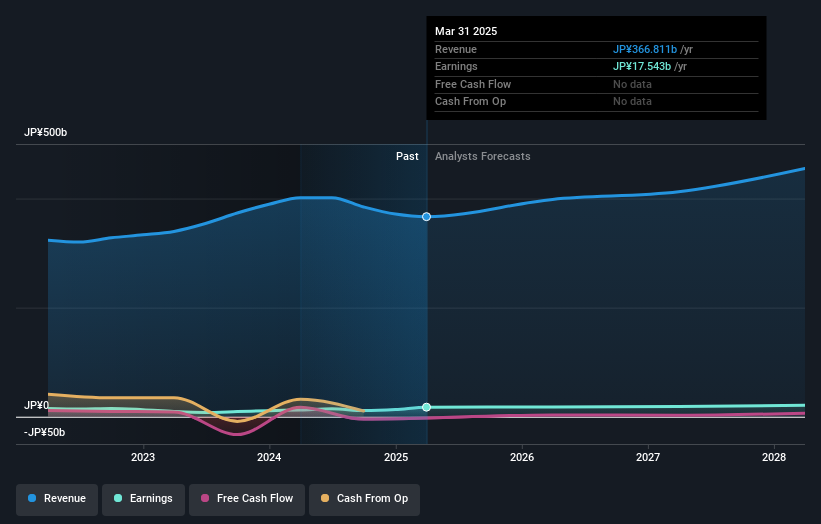
Task: Click No data in Free Cash Flow row
Action: (633, 84)
